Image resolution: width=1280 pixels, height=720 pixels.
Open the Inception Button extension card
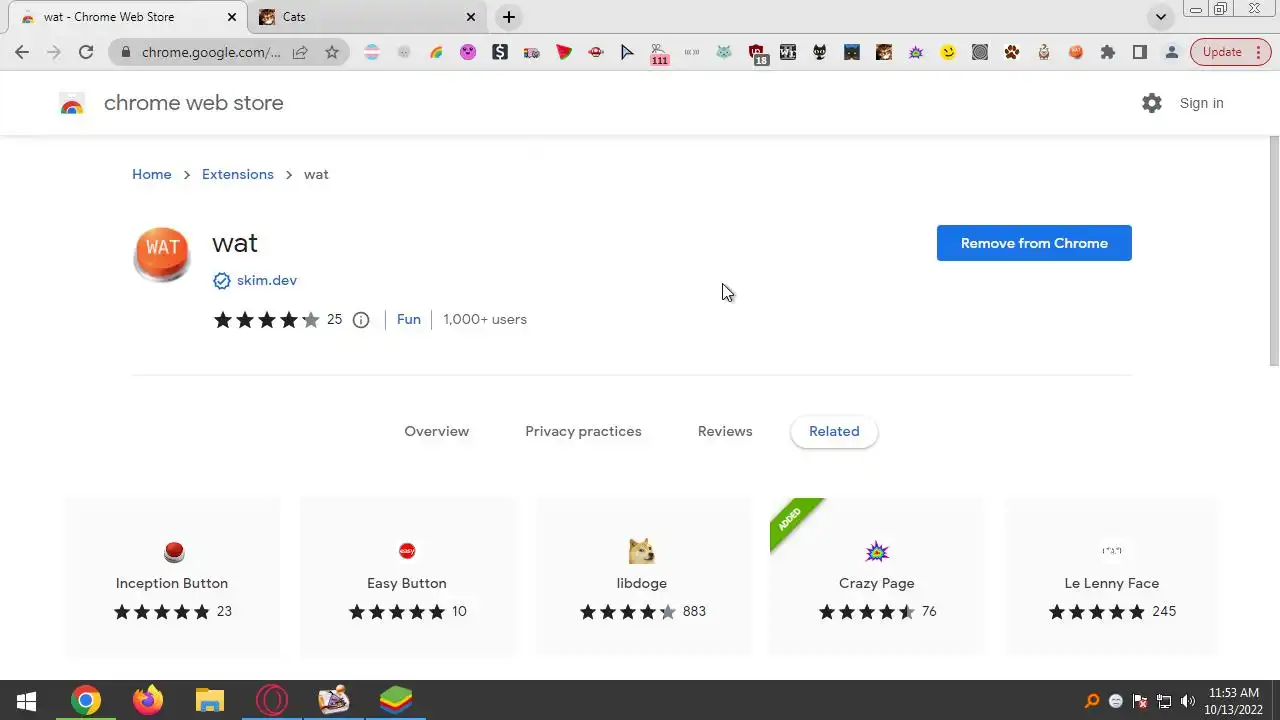[172, 578]
